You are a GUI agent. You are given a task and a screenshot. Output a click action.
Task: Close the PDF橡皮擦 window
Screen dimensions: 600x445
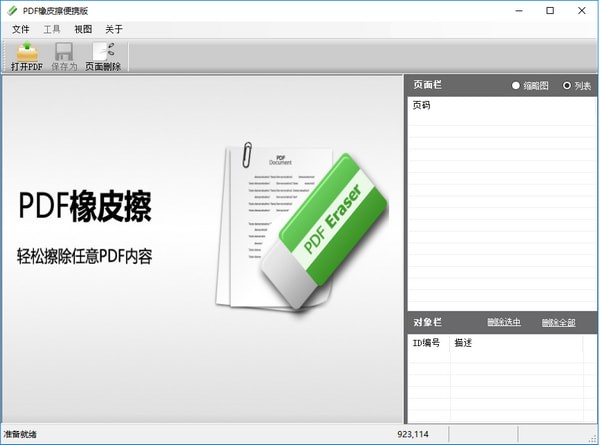pyautogui.click(x=582, y=11)
